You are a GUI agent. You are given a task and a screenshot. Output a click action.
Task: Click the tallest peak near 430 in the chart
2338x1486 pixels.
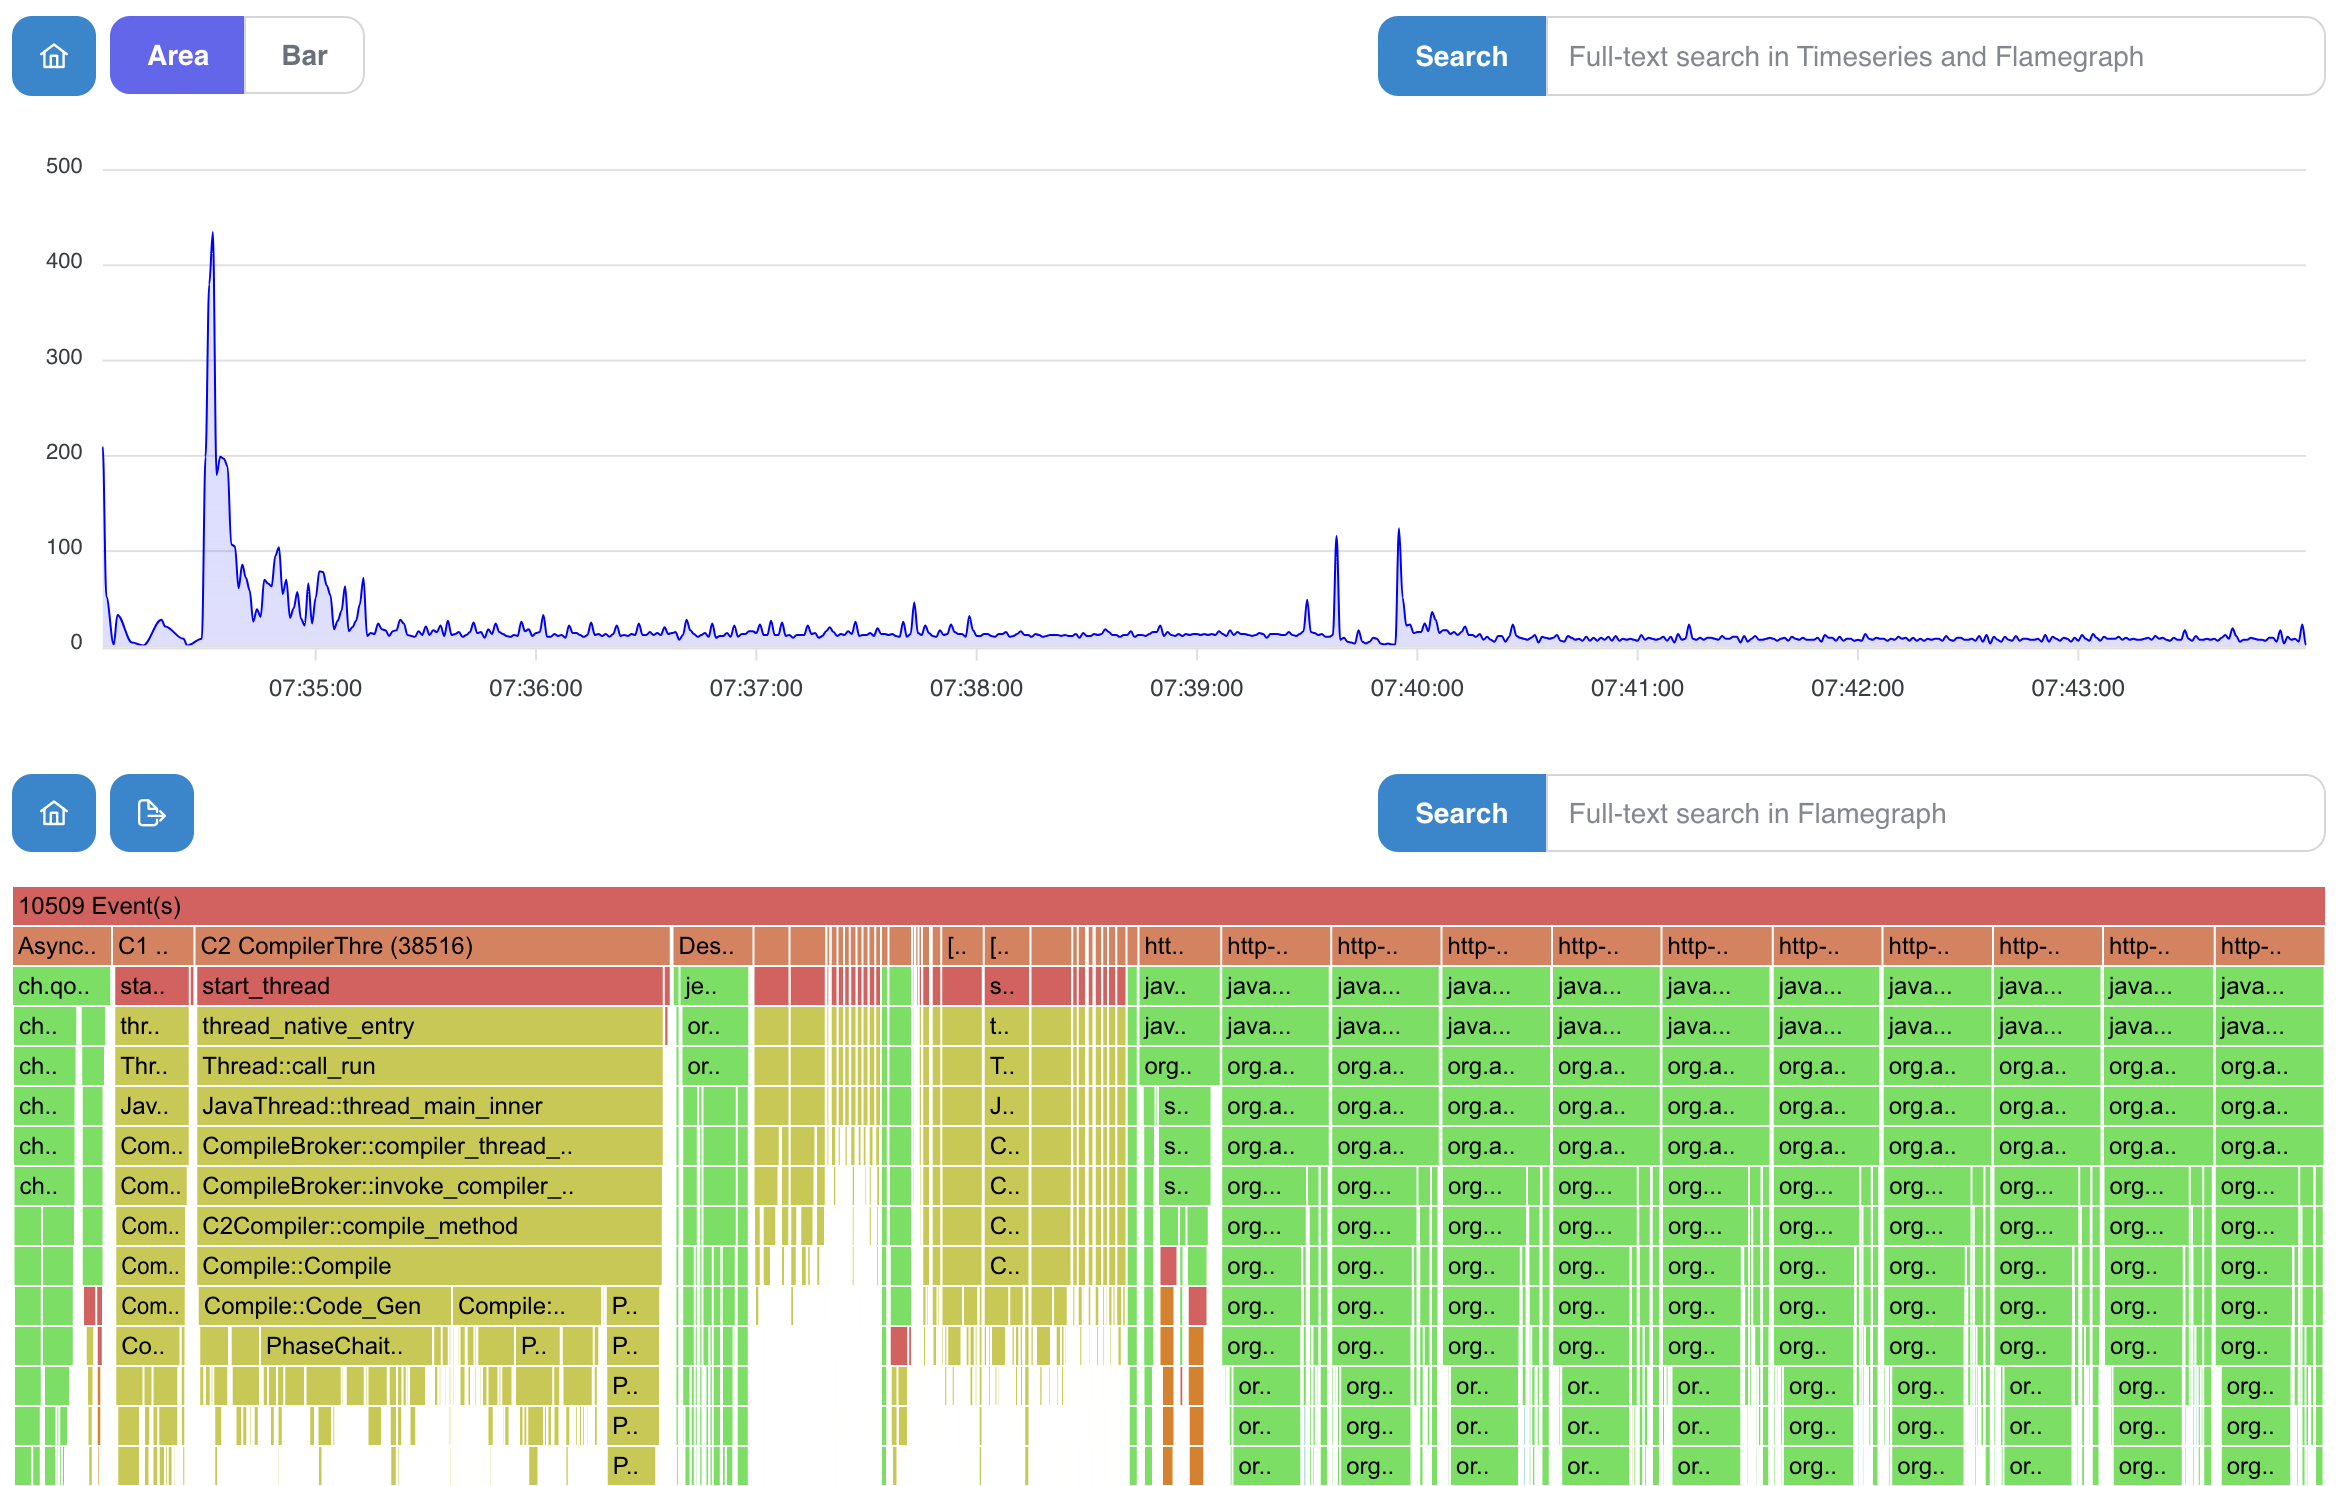(212, 234)
